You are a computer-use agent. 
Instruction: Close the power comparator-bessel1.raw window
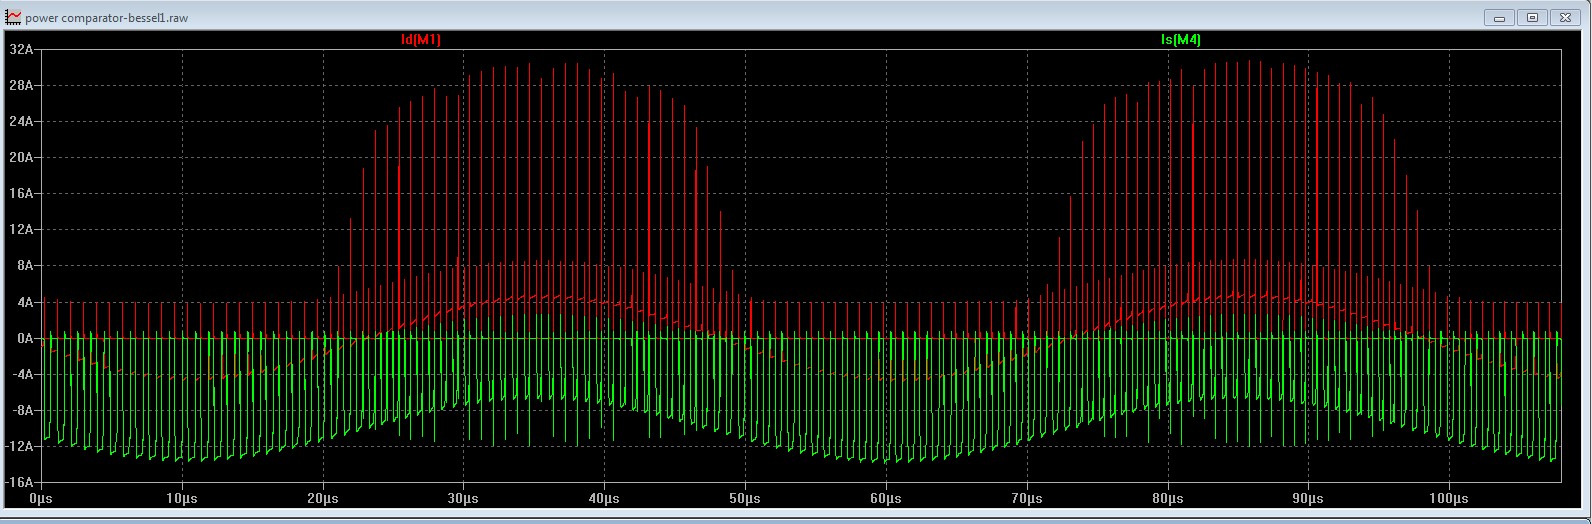click(1565, 17)
